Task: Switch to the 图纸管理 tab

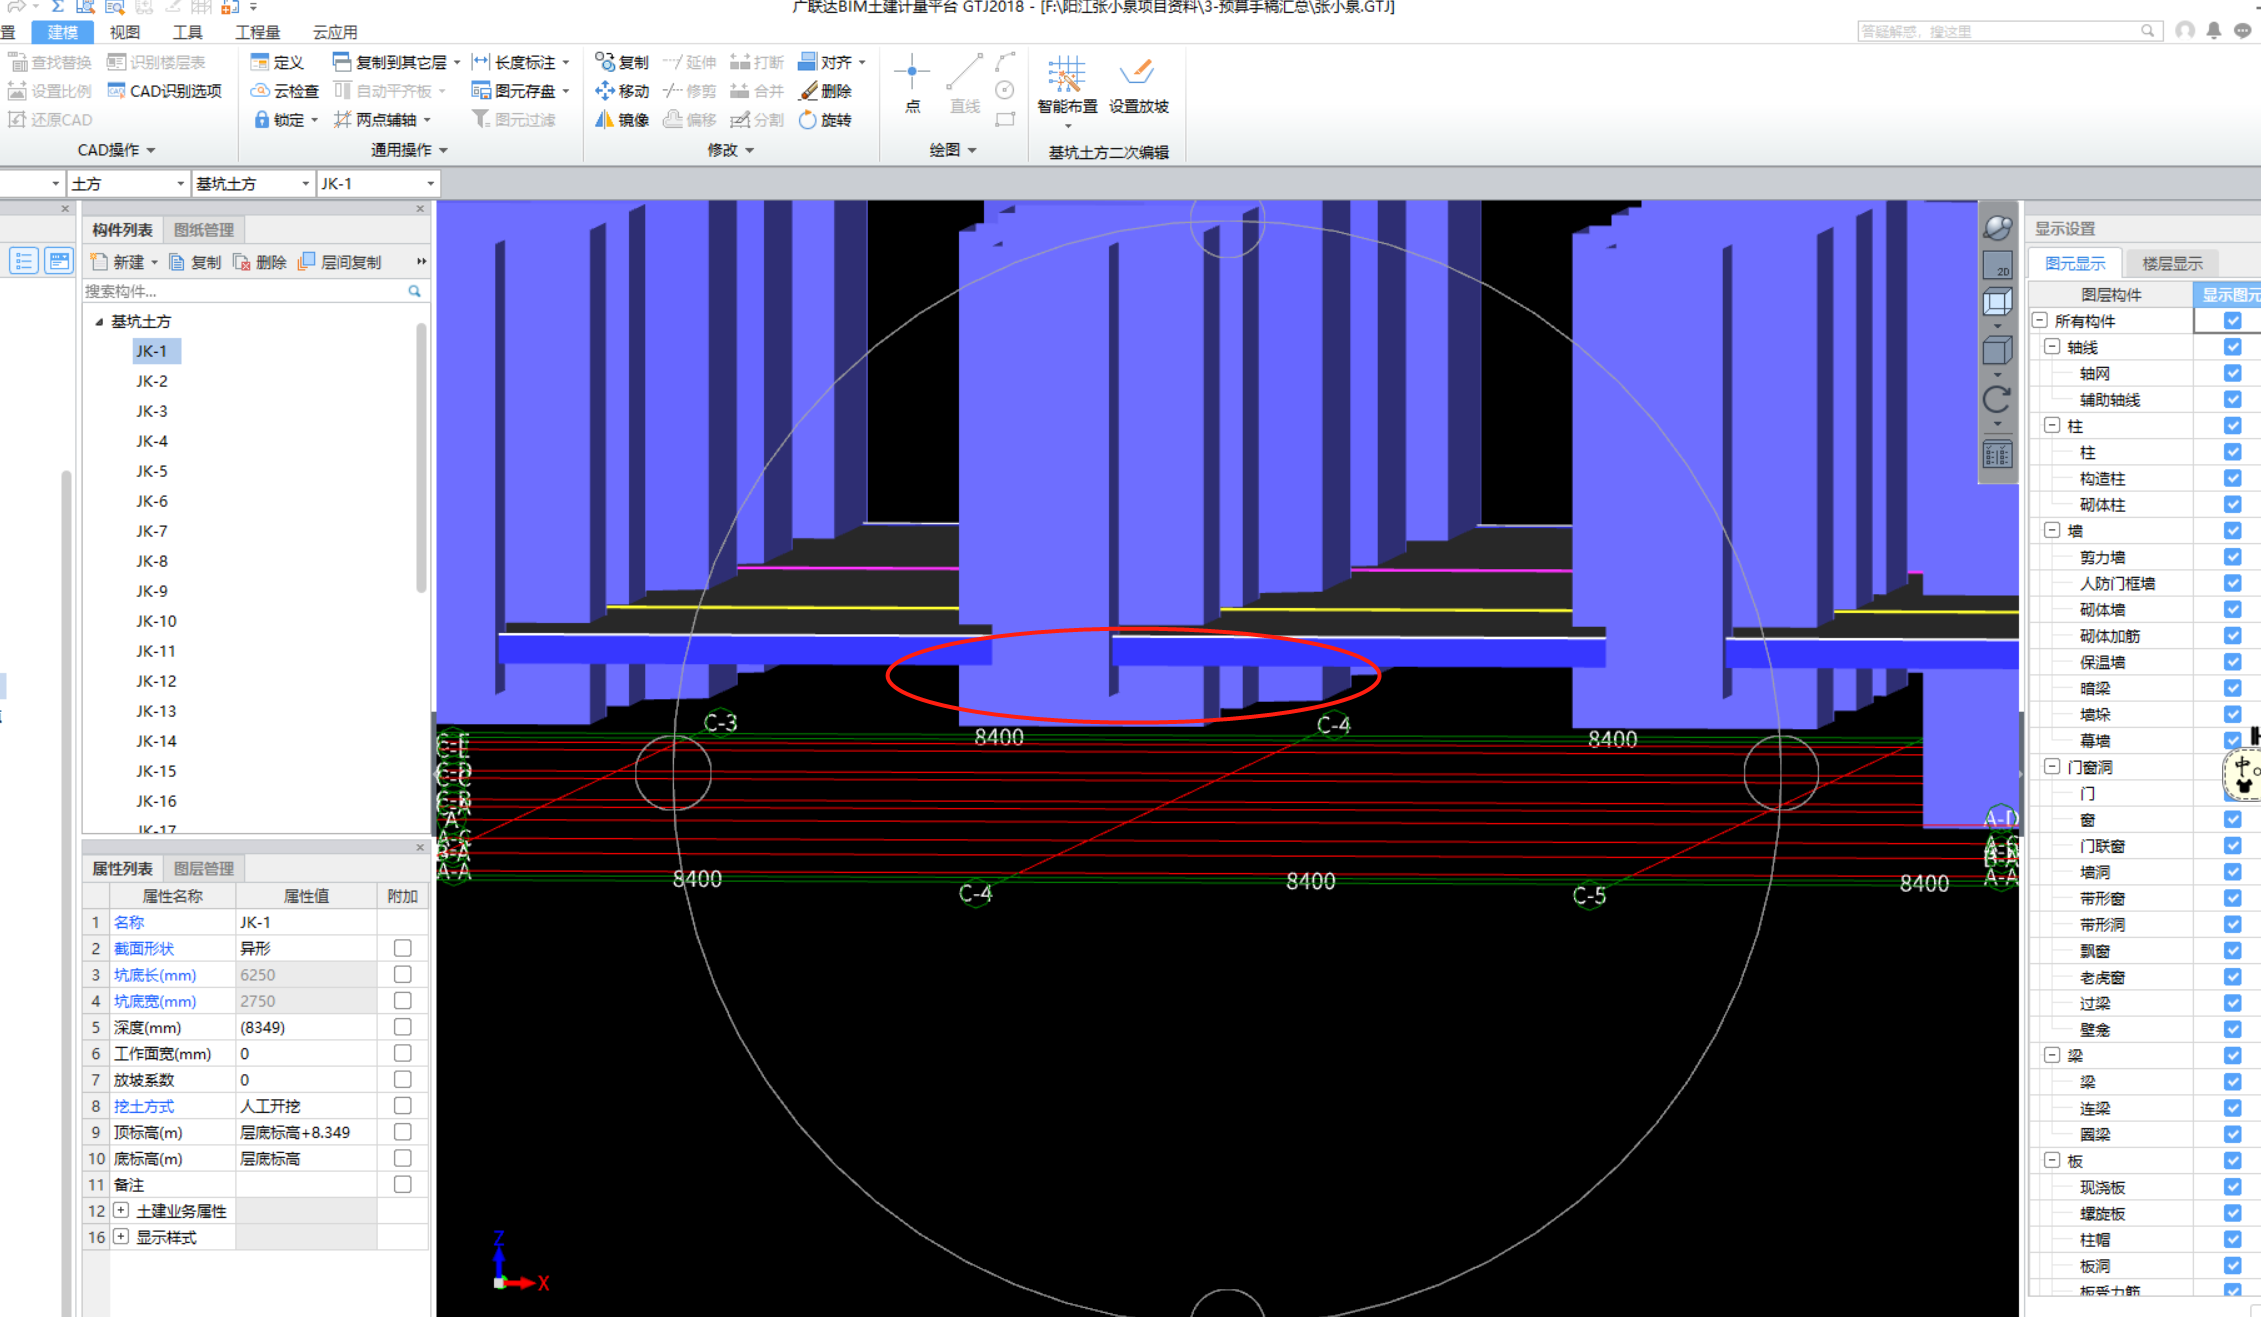Action: click(x=204, y=230)
